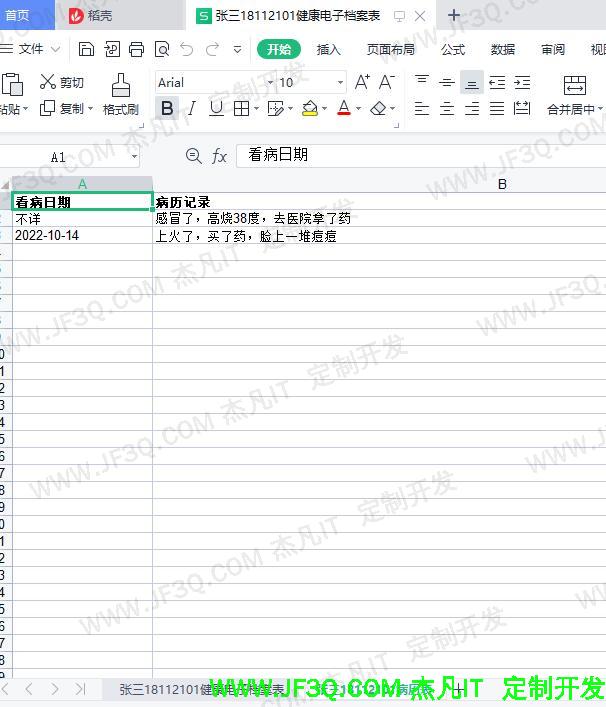Toggle Align Left icon

[422, 109]
